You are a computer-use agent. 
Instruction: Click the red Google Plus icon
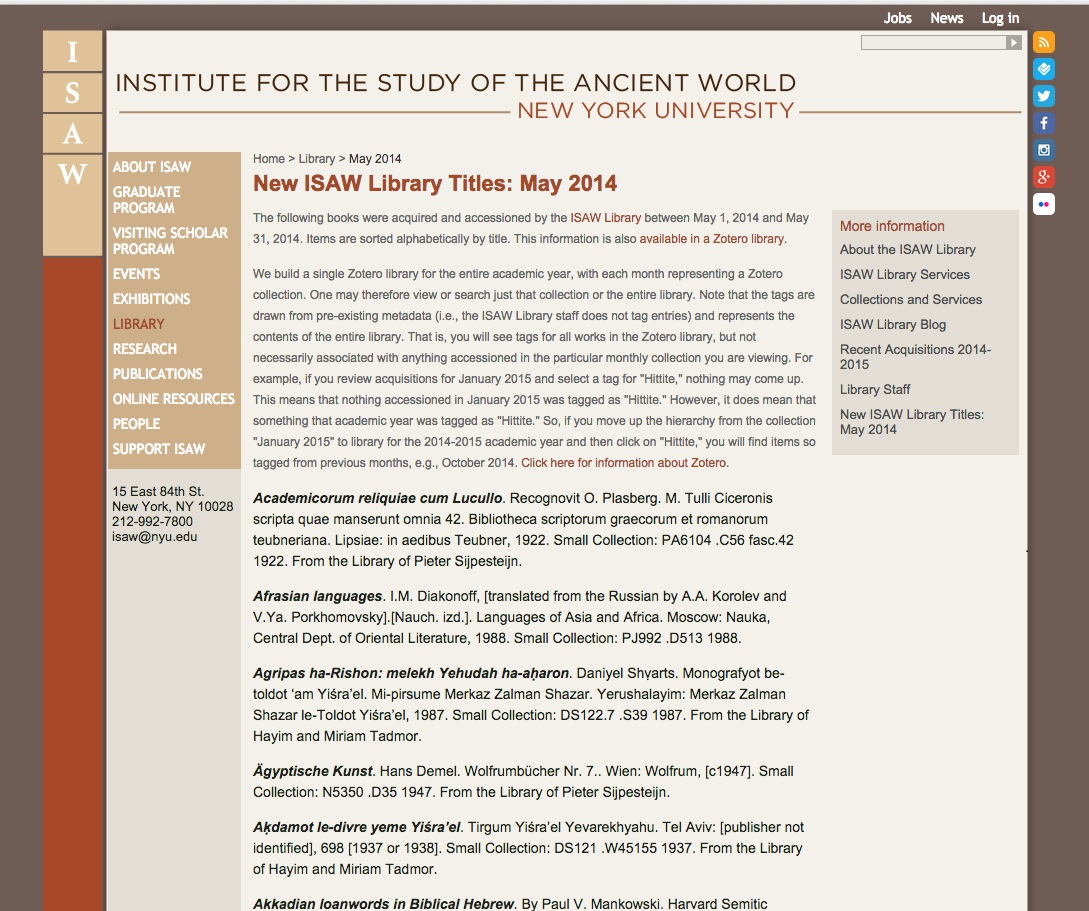click(1044, 177)
